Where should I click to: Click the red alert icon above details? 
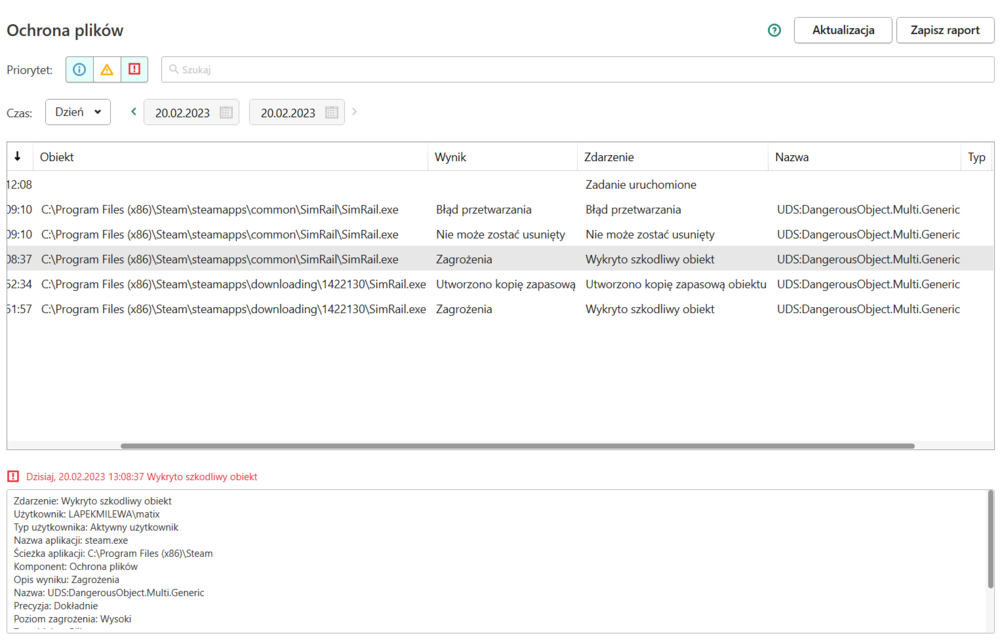point(13,477)
